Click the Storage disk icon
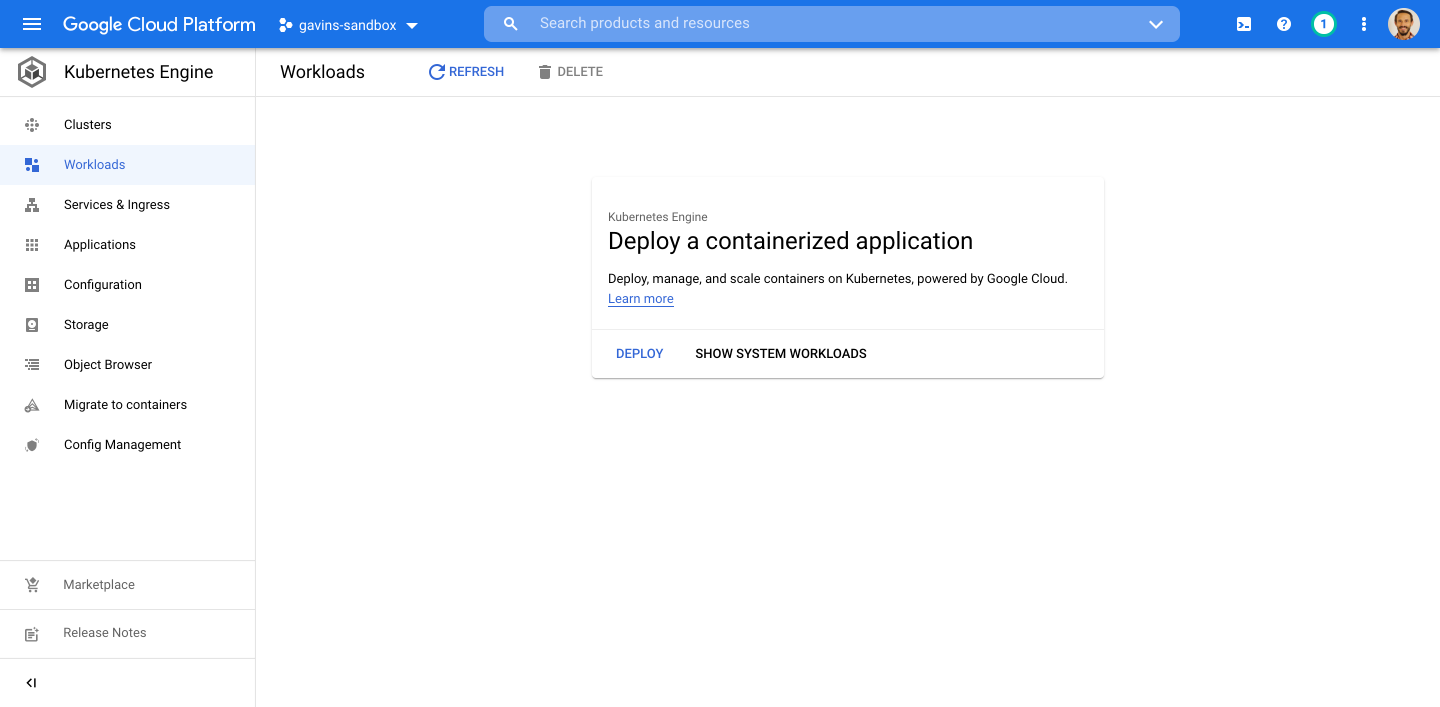Screen dimensions: 1440x707 (x=32, y=325)
